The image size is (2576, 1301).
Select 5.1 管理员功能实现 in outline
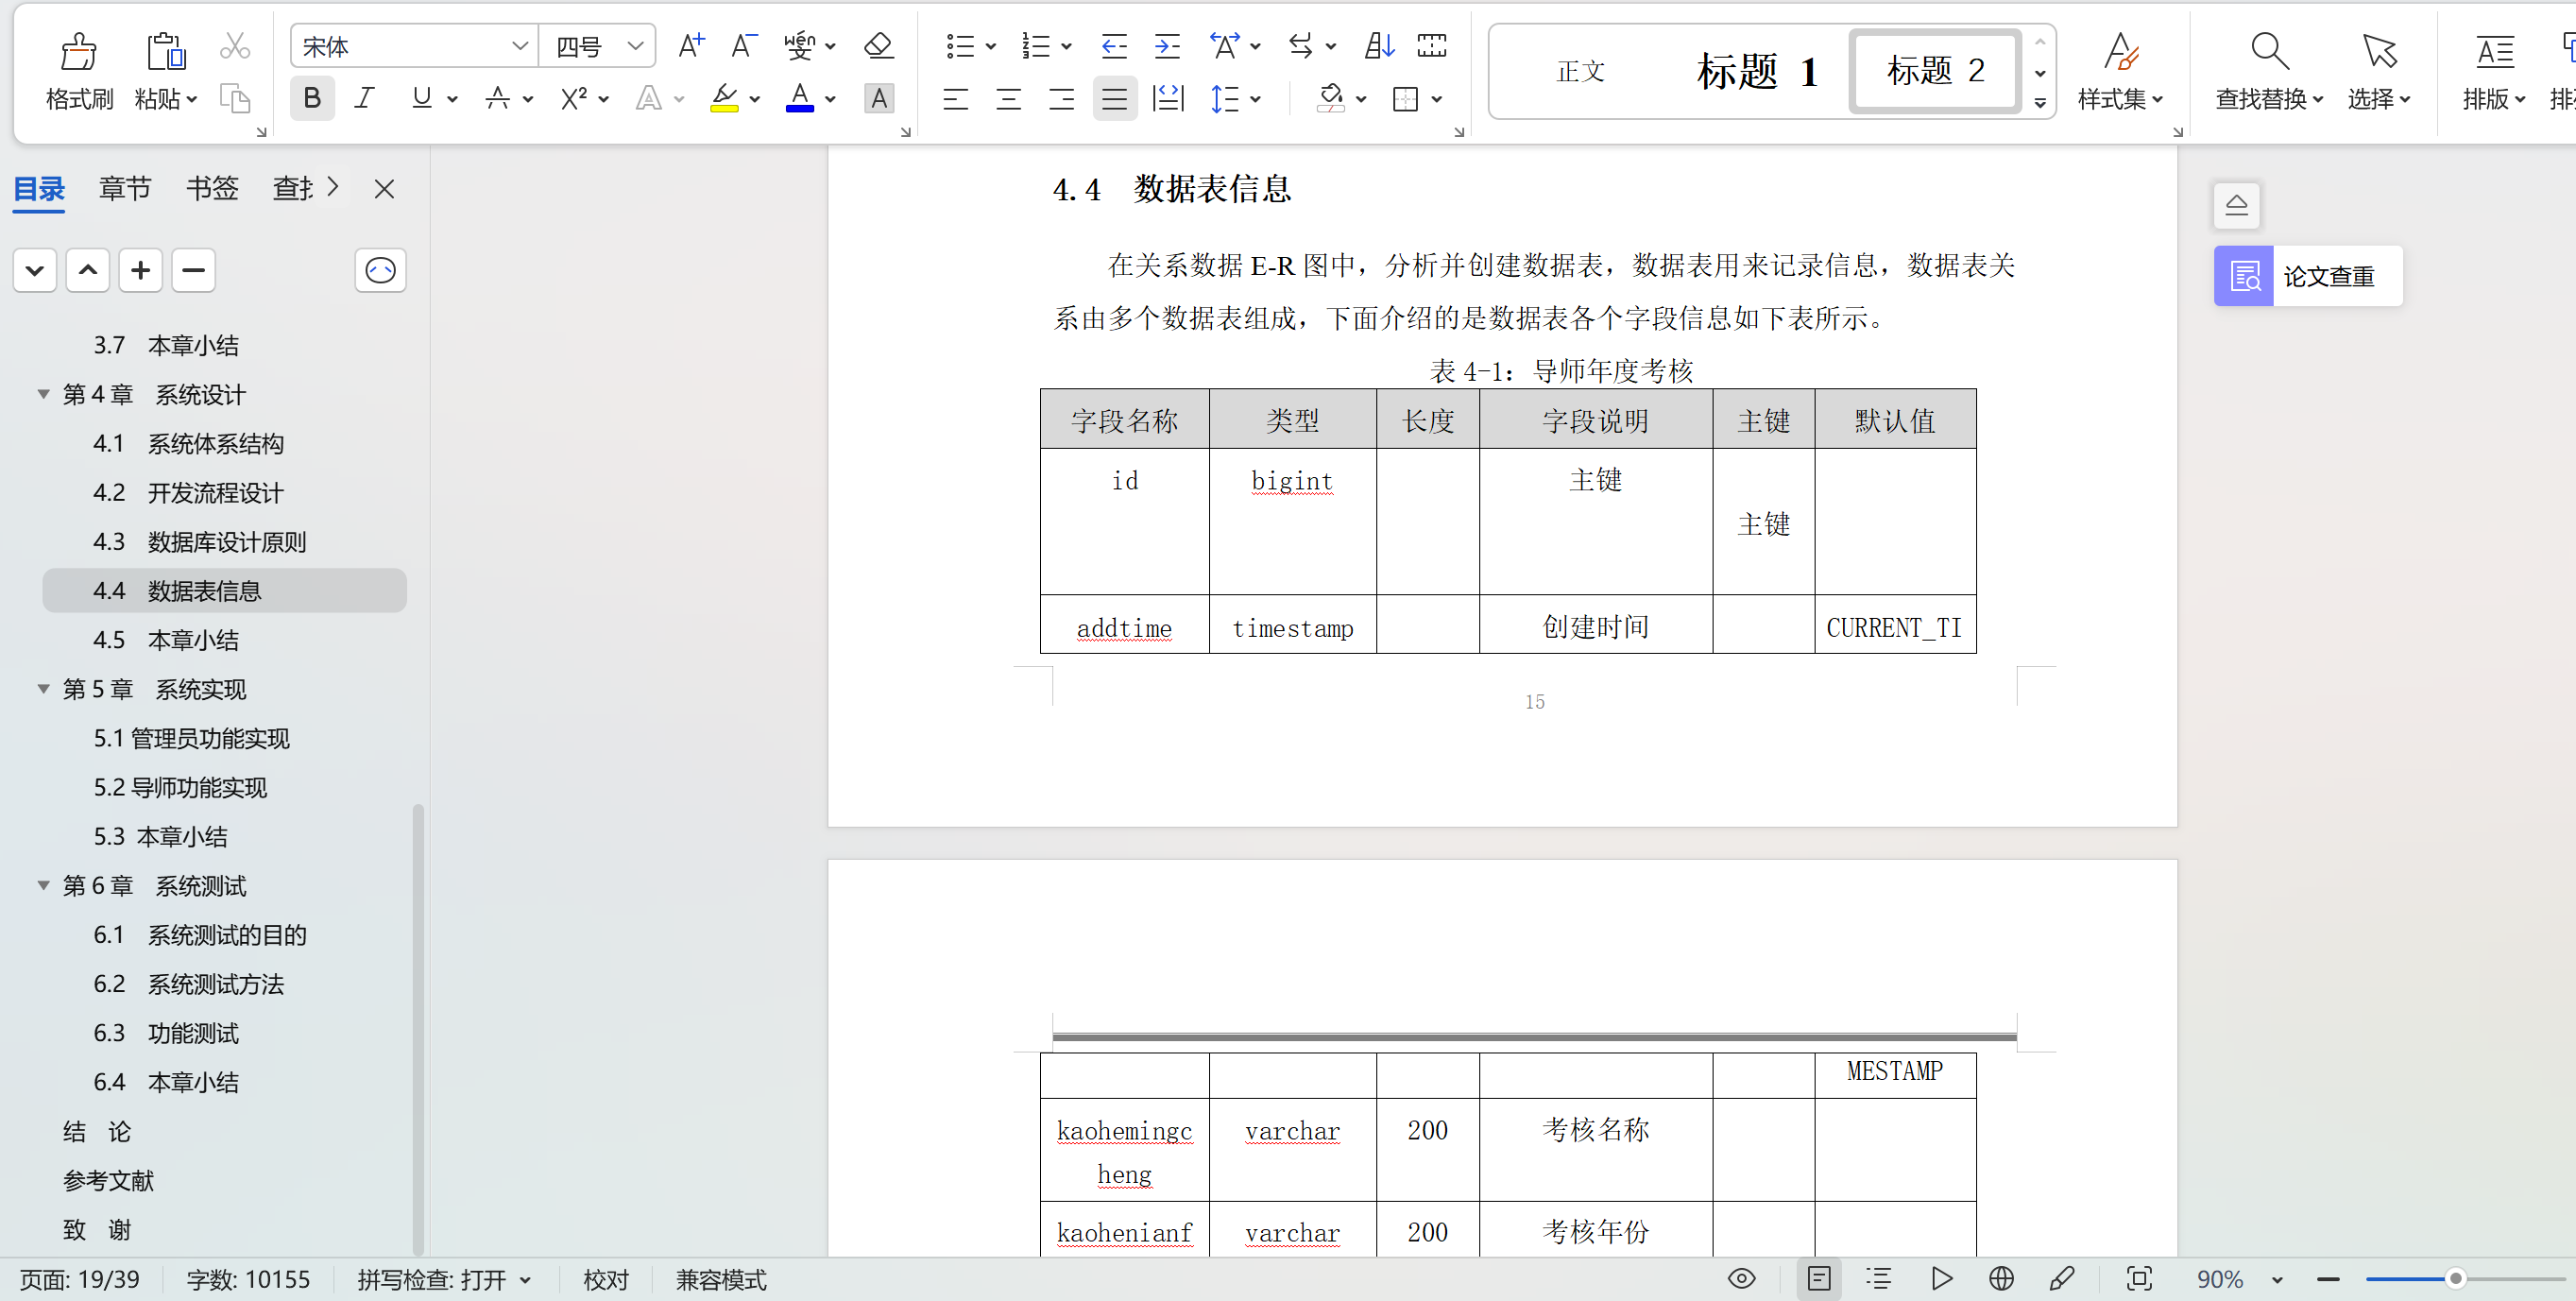[x=191, y=738]
